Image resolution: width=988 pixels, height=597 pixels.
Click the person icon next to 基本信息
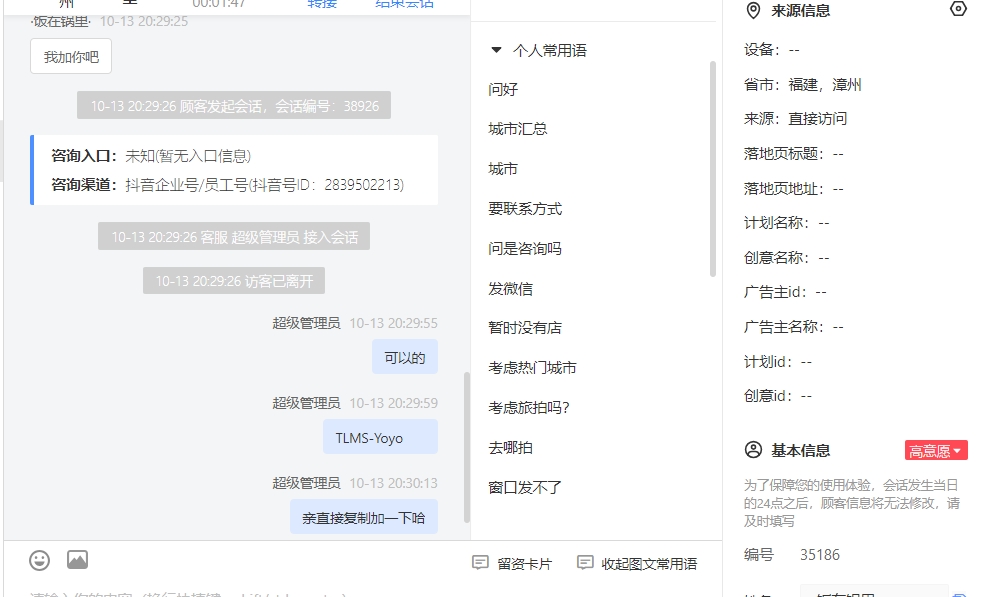[753, 450]
